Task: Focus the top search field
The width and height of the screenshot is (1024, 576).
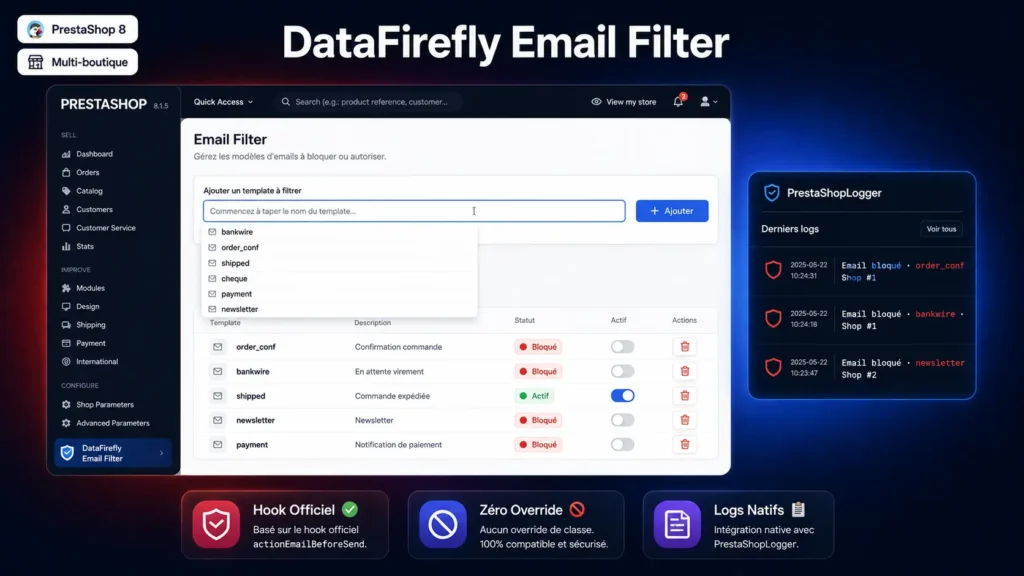Action: (367, 102)
